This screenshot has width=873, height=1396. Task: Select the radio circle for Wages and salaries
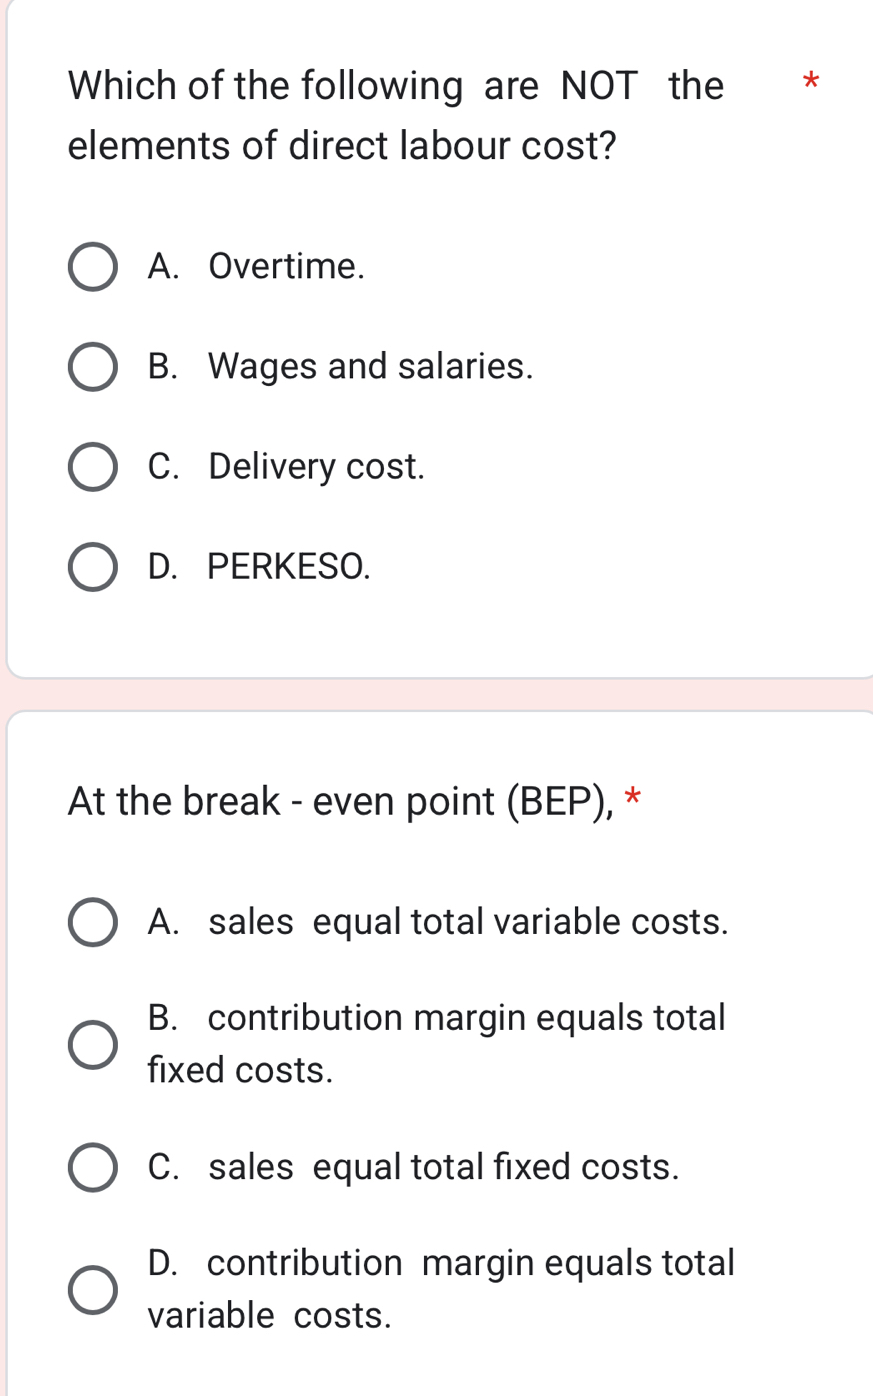[93, 367]
